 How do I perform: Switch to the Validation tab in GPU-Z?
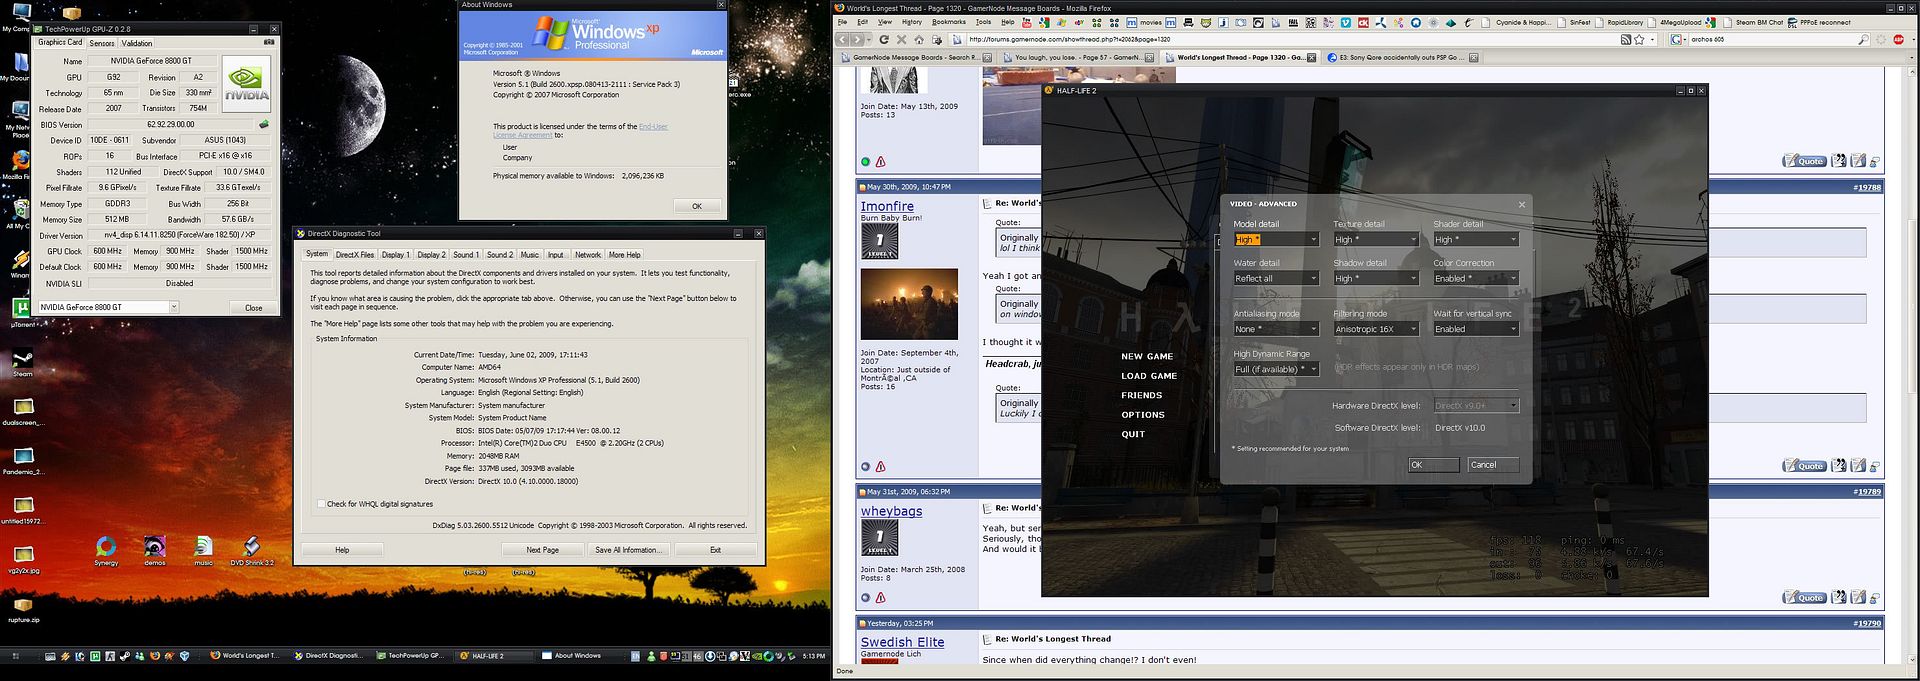137,43
